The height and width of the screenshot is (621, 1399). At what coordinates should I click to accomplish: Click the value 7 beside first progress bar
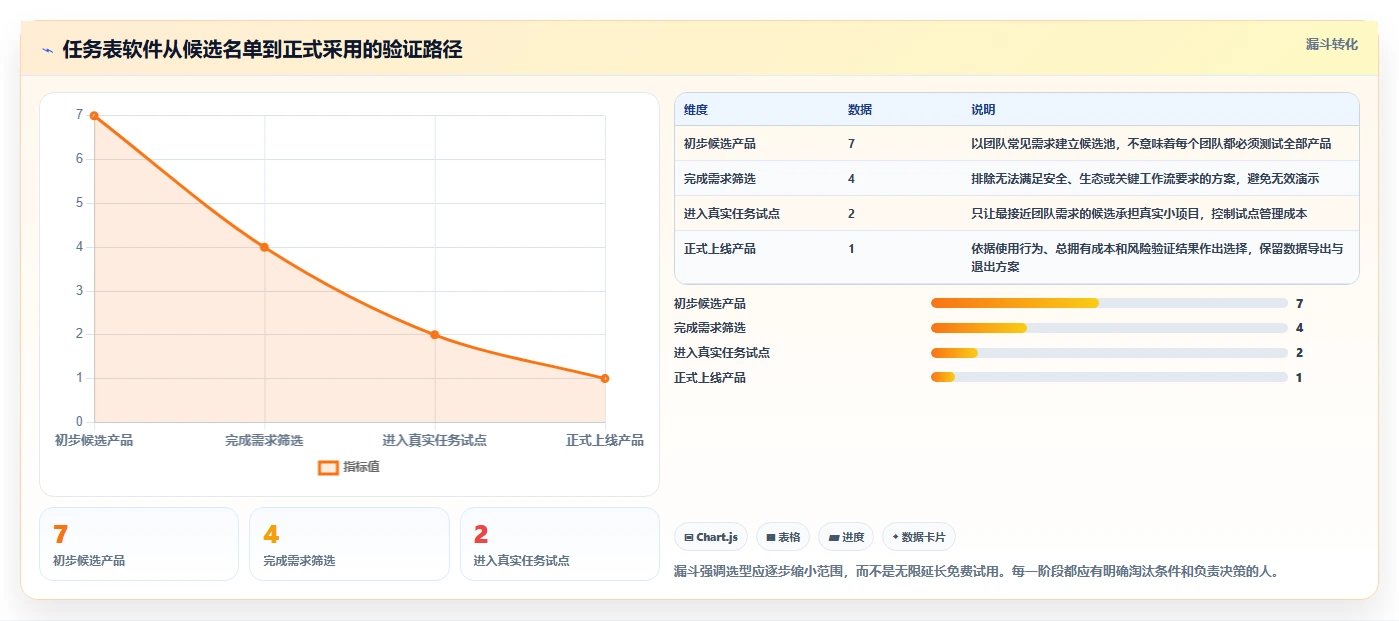point(1299,303)
